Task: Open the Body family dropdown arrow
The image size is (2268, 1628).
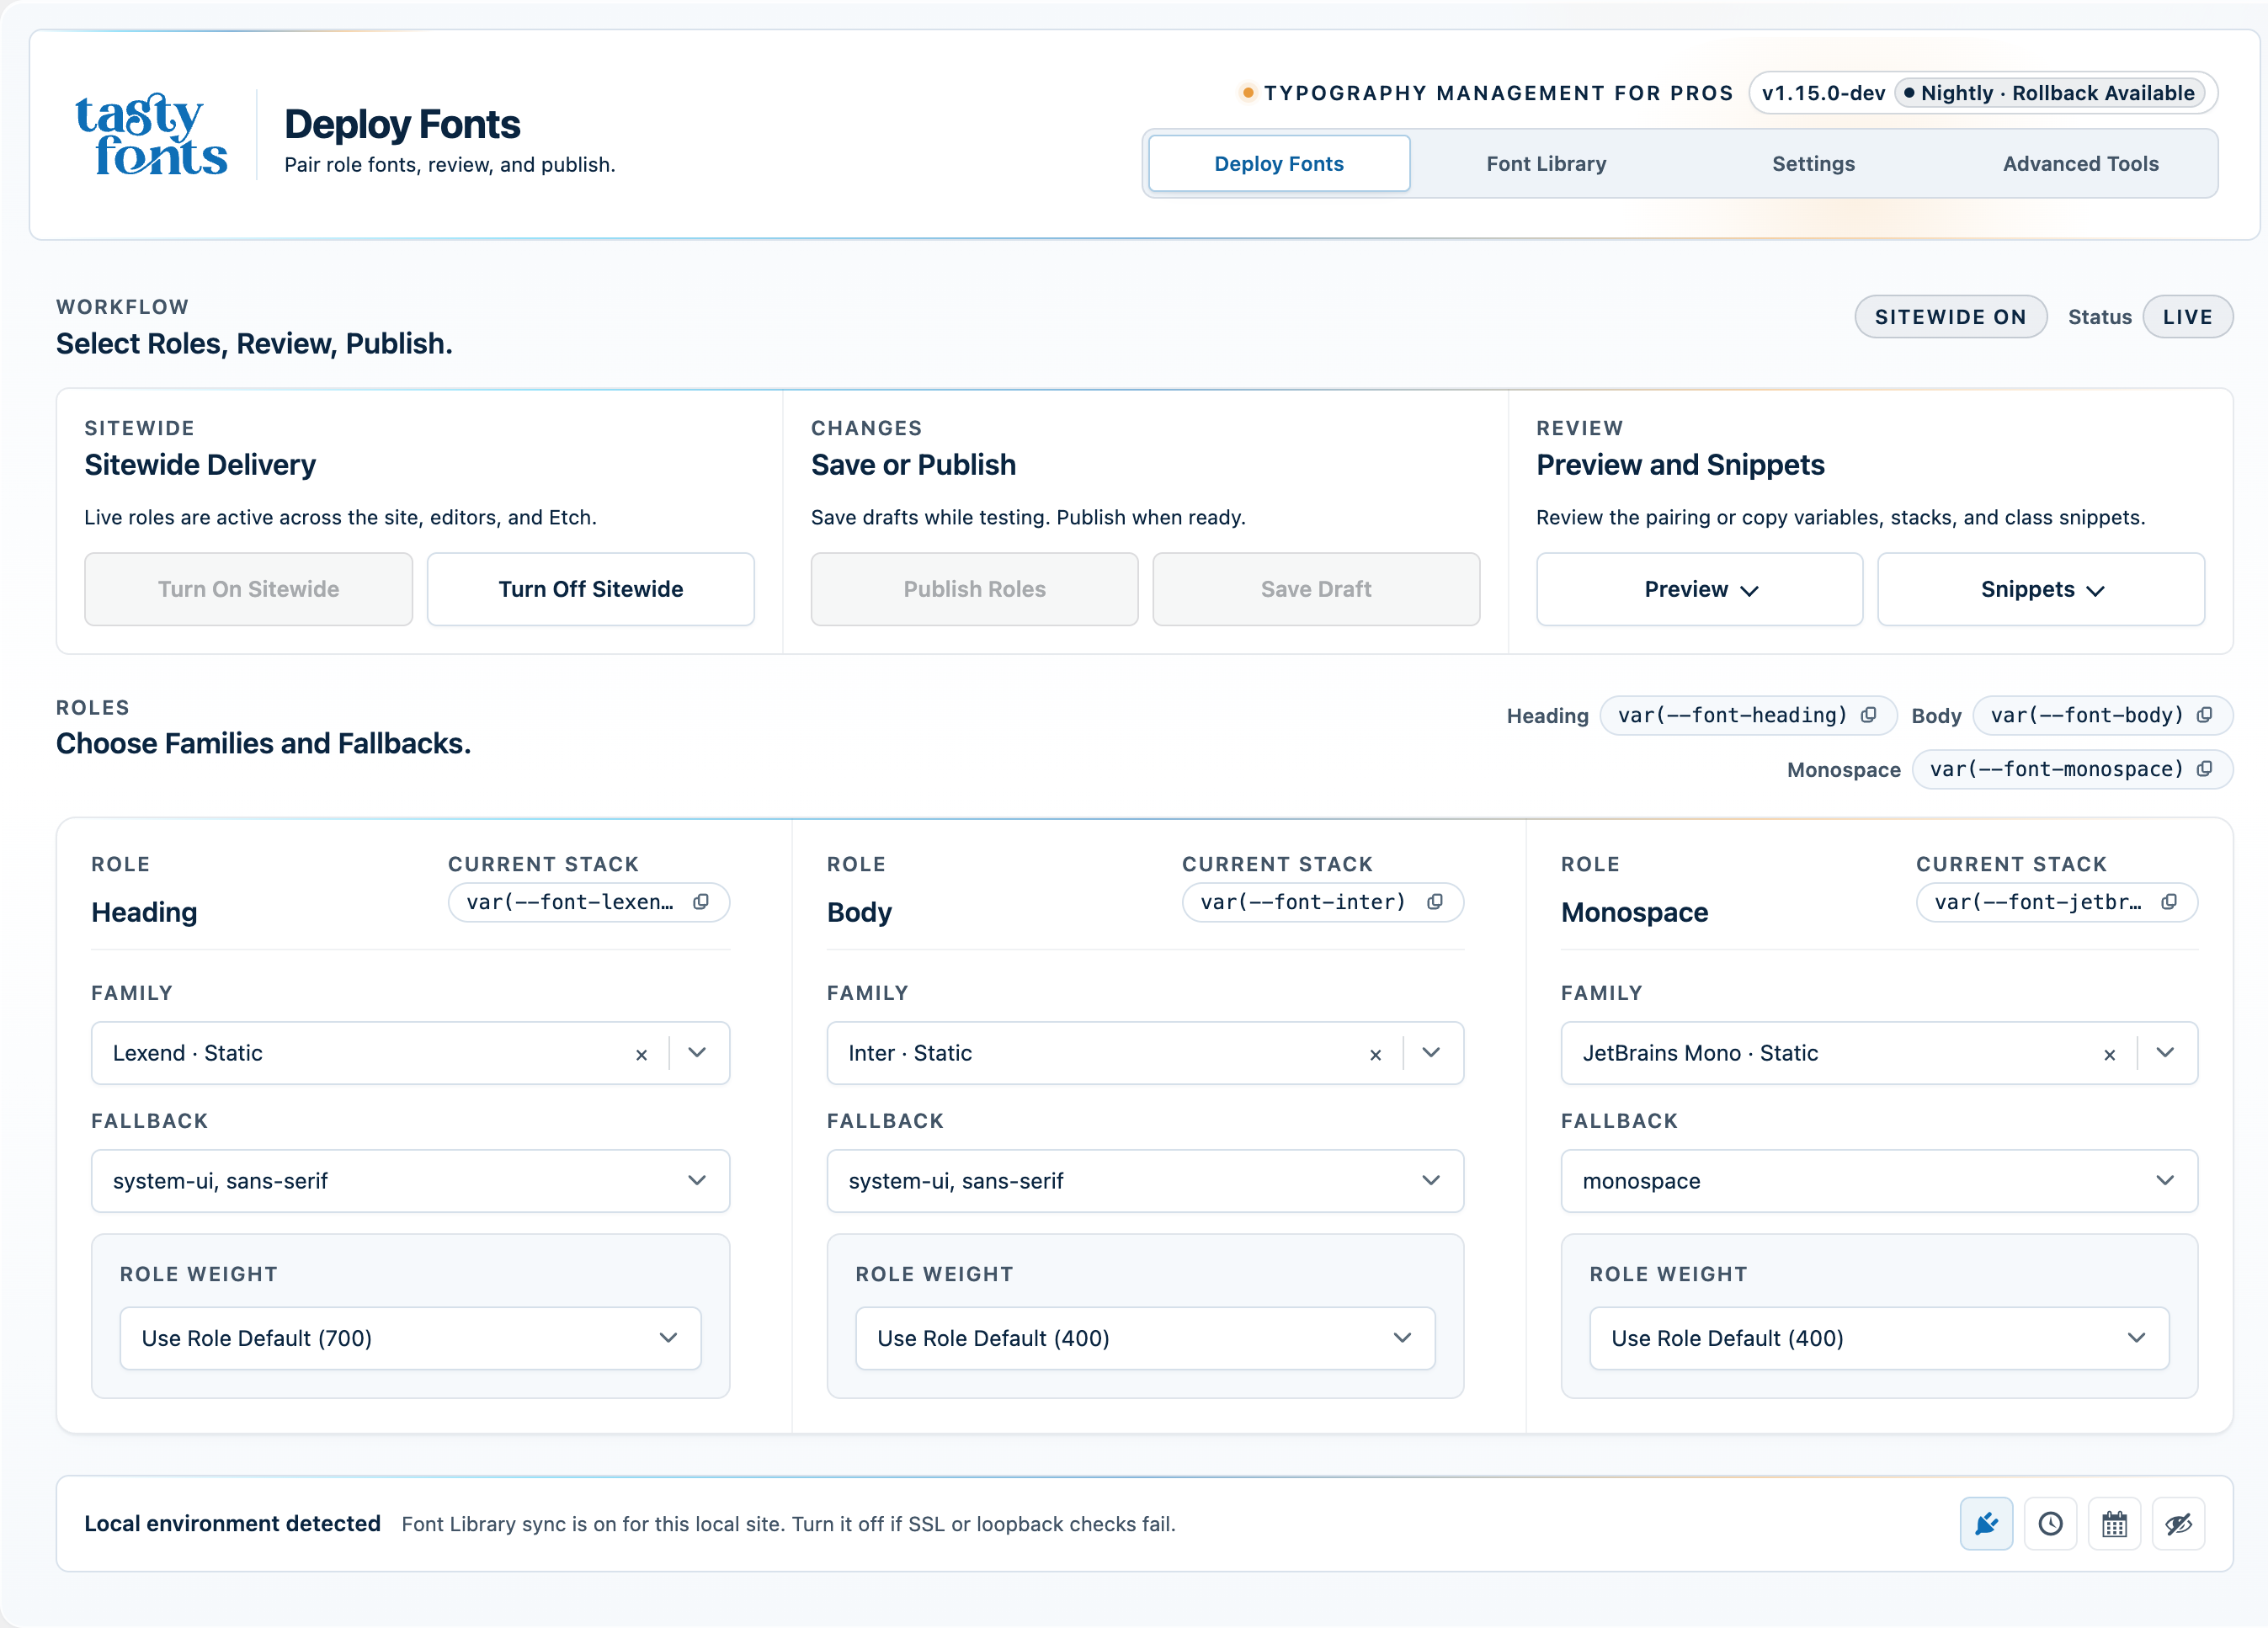Action: 1431,1052
